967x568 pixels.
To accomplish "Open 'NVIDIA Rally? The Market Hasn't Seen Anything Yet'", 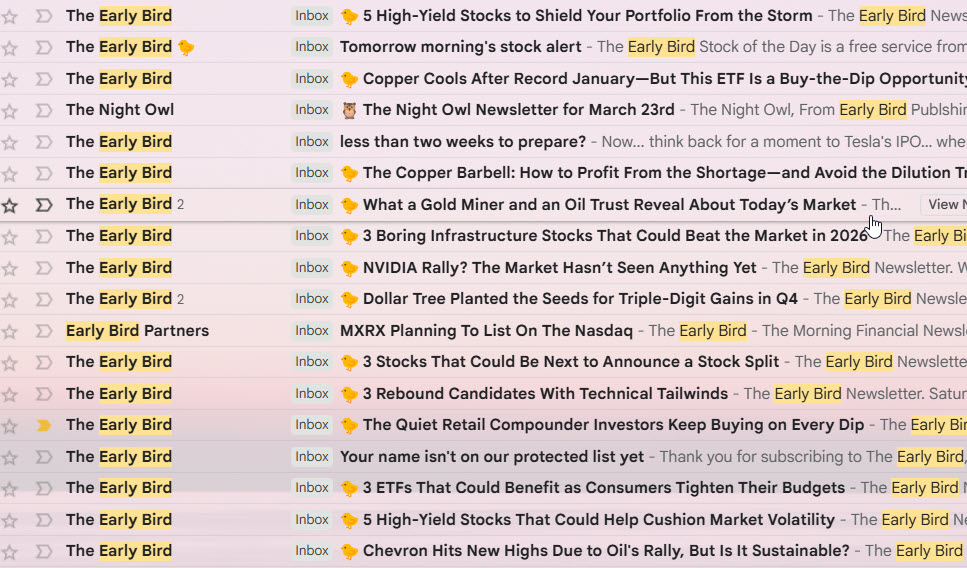I will pos(559,268).
